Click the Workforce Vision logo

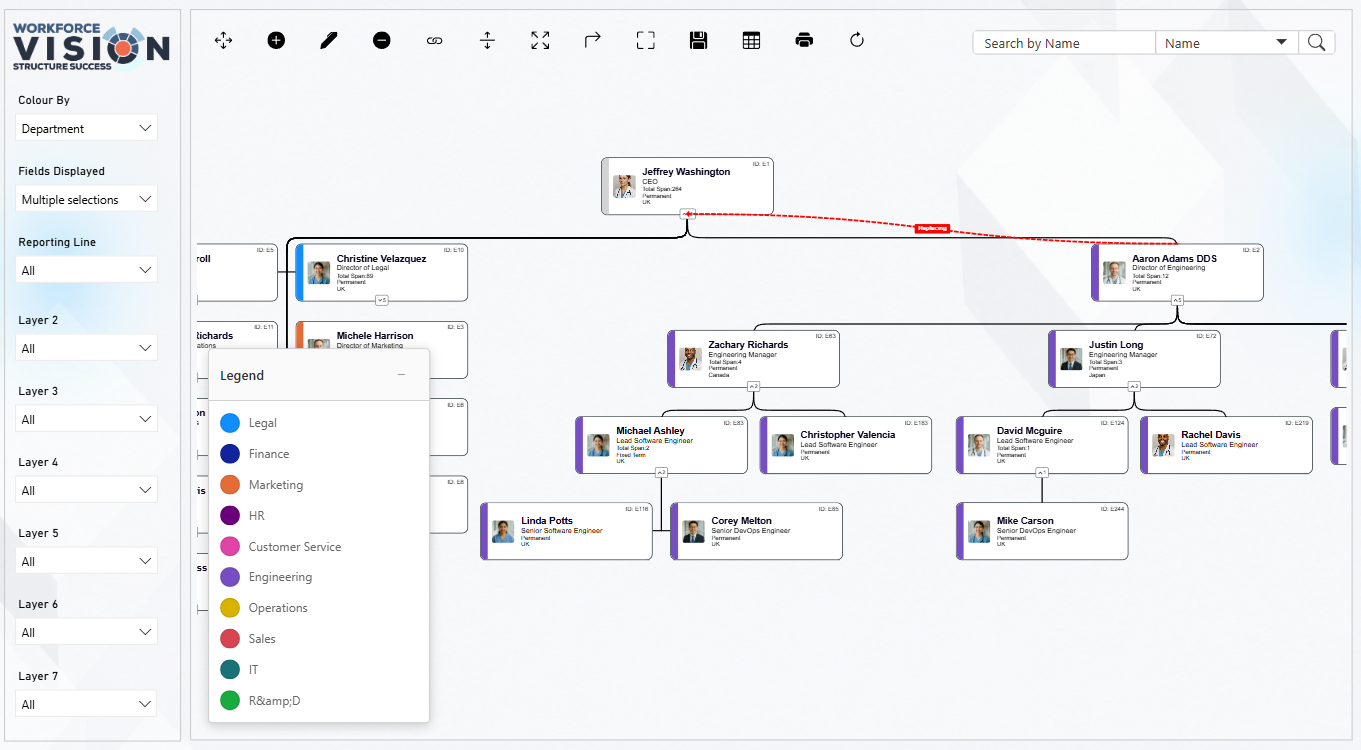91,46
